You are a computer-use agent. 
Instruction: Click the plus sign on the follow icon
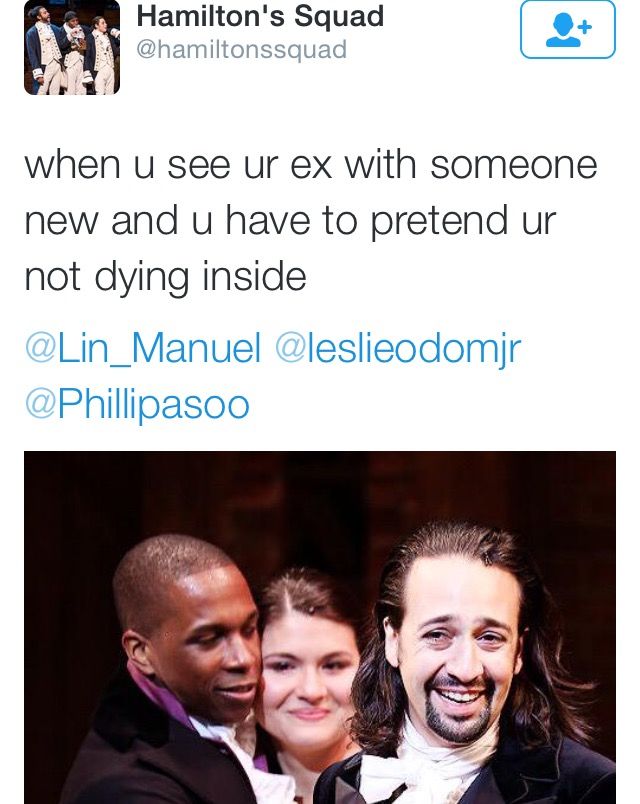click(586, 27)
